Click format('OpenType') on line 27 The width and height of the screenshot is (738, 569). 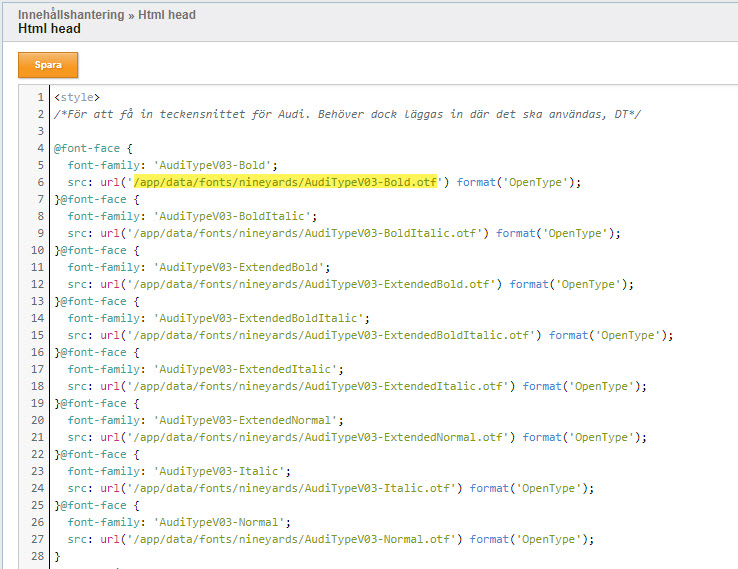[x=529, y=539]
